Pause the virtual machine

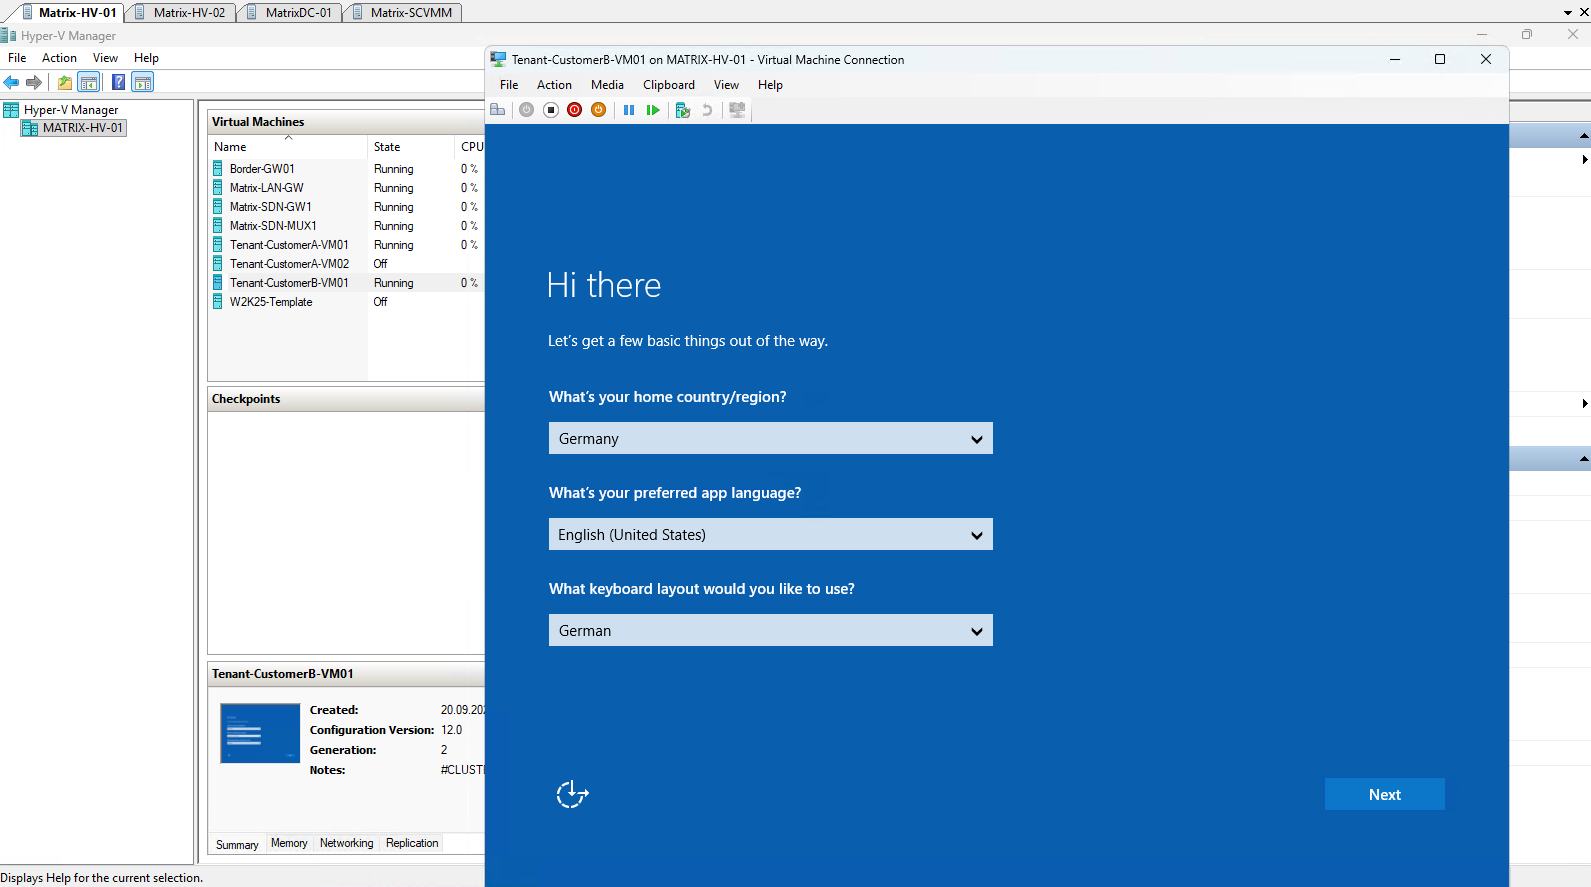[x=629, y=110]
